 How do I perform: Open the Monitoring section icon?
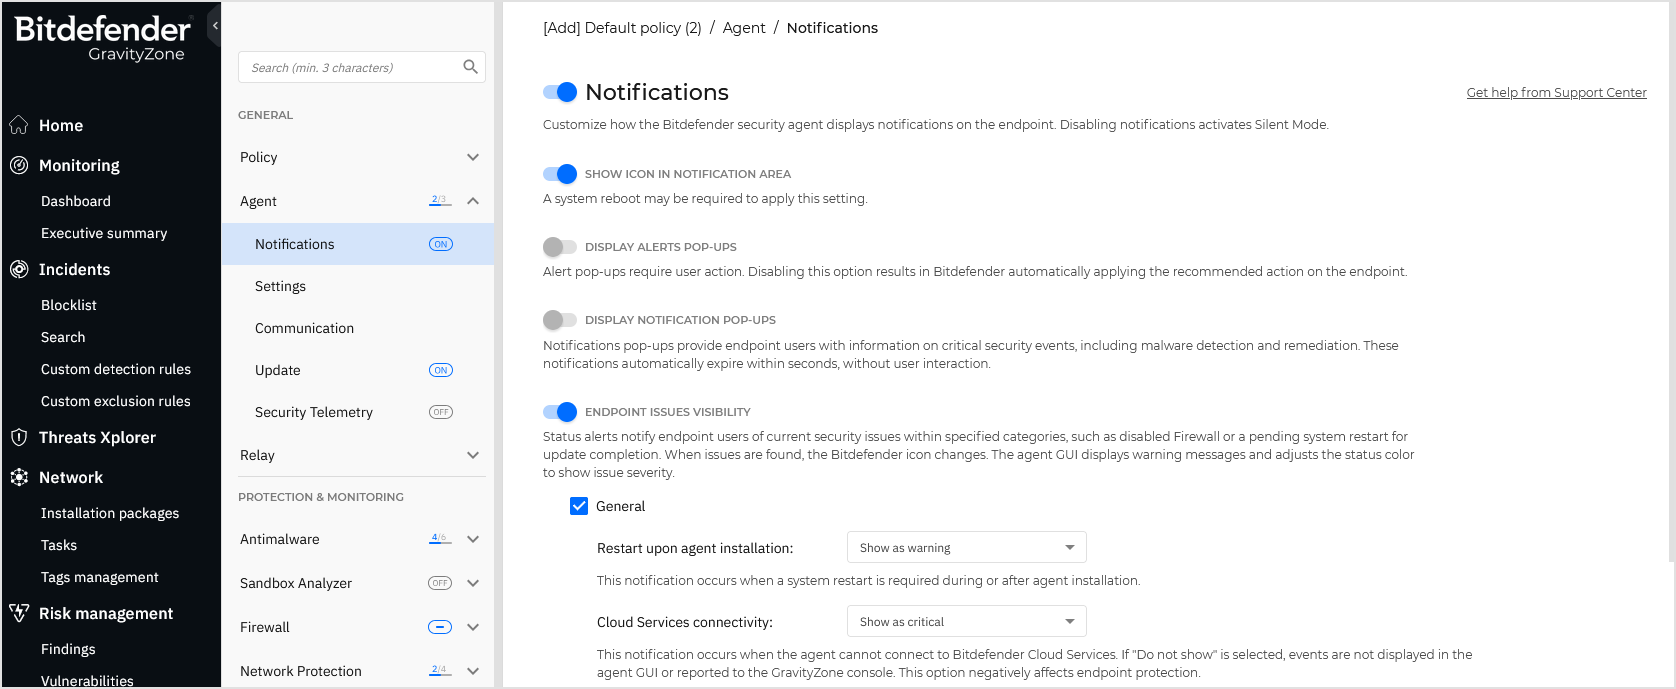coord(18,165)
